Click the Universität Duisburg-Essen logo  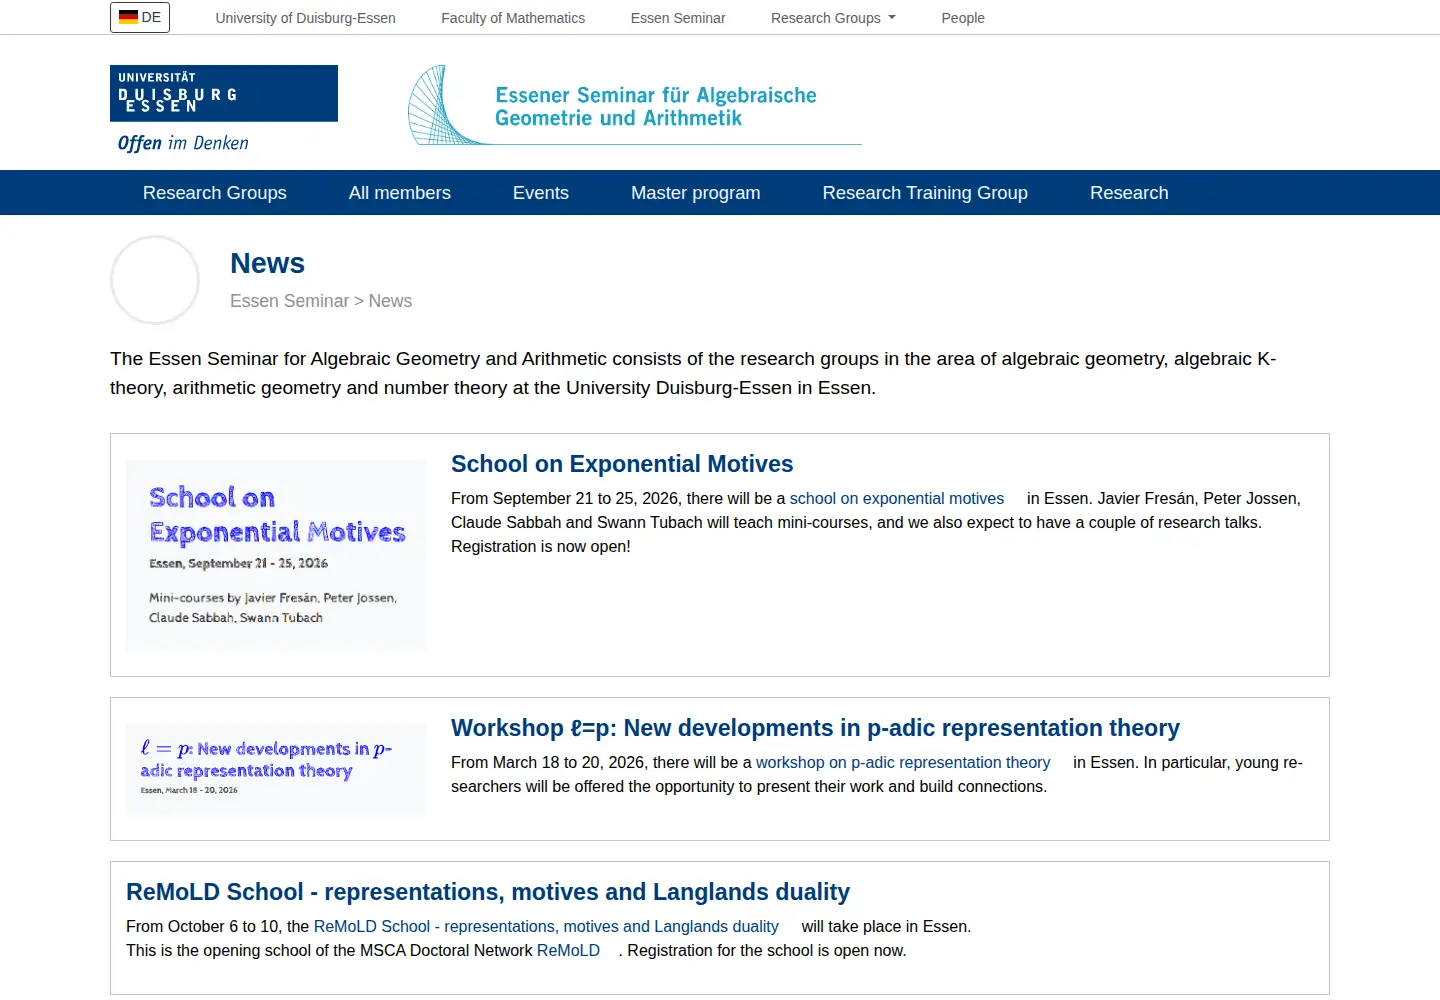coord(224,93)
